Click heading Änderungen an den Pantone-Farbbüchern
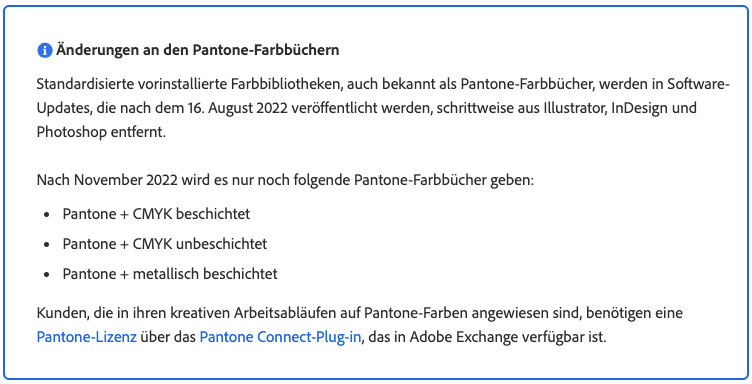This screenshot has width=752, height=384. pyautogui.click(x=198, y=50)
